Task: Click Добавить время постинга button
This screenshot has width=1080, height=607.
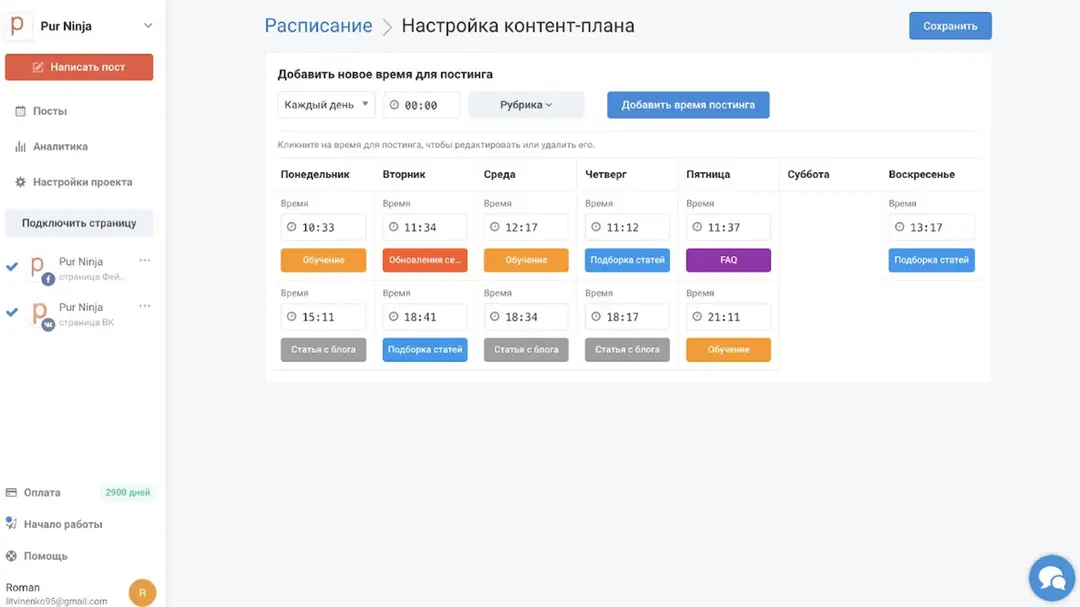Action: point(688,105)
